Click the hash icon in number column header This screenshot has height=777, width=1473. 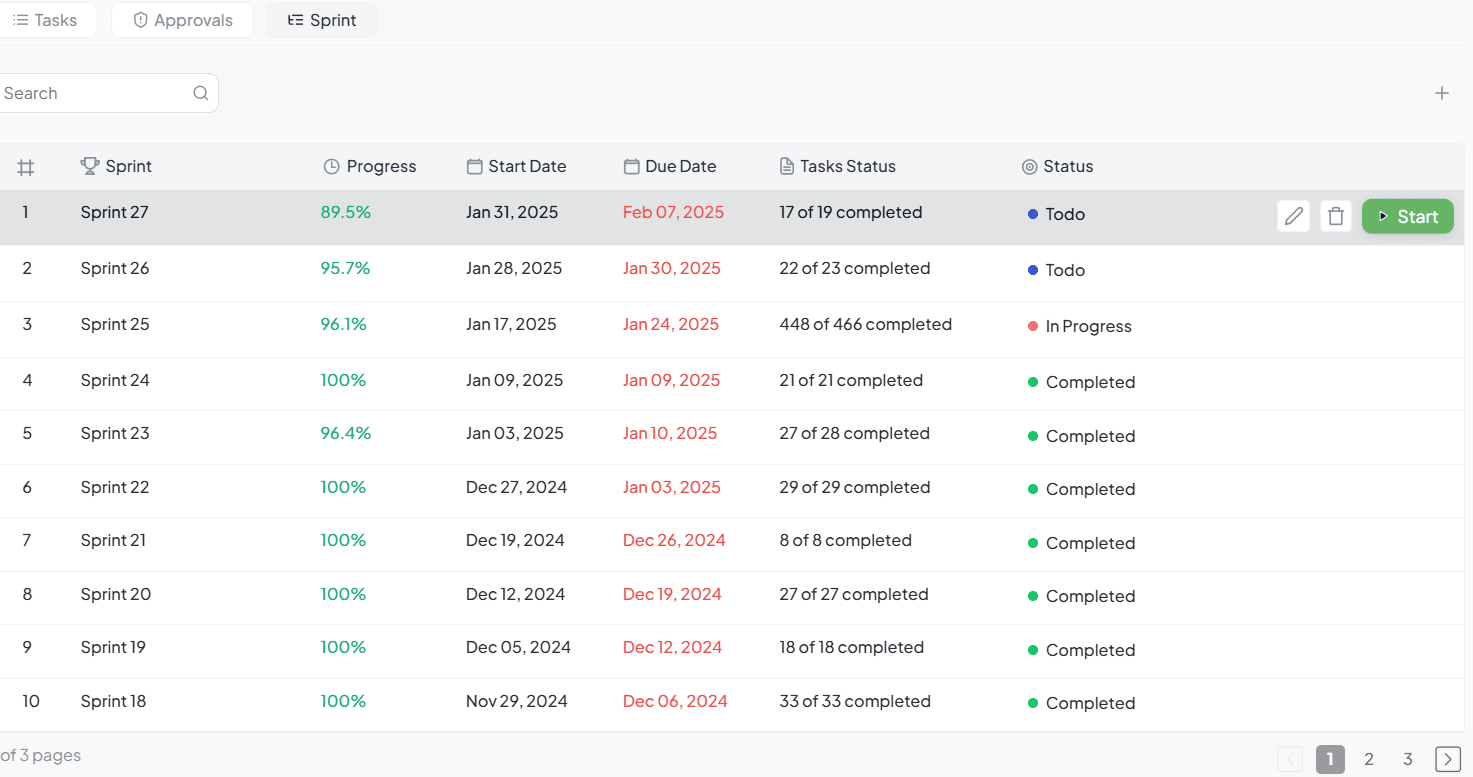coord(26,167)
